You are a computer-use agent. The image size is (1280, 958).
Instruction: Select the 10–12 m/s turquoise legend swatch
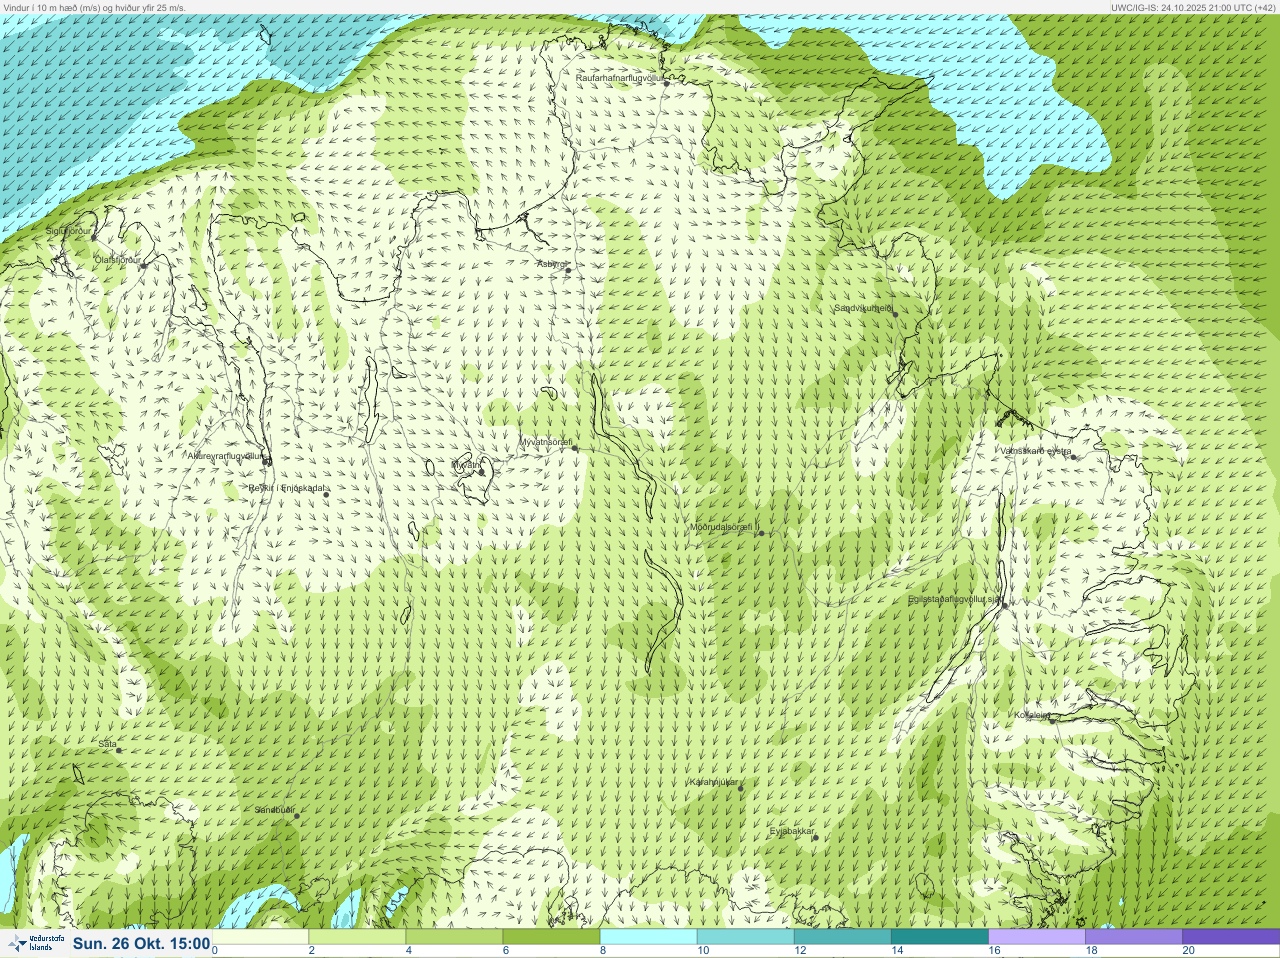(745, 937)
